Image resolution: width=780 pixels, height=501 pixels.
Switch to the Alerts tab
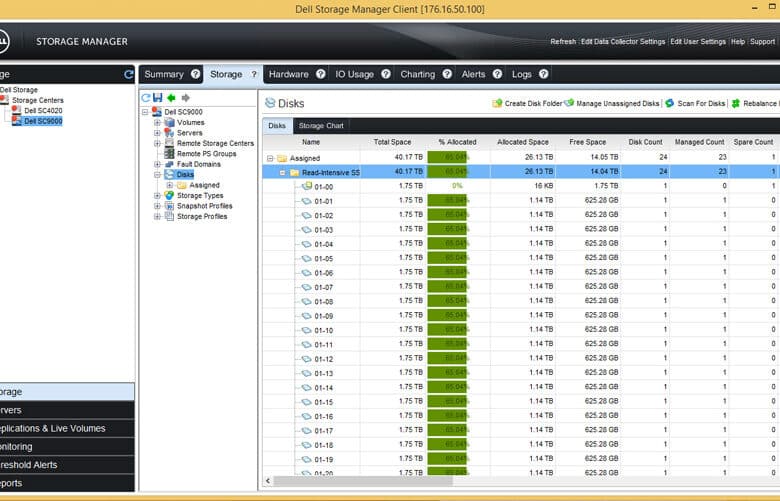(473, 74)
